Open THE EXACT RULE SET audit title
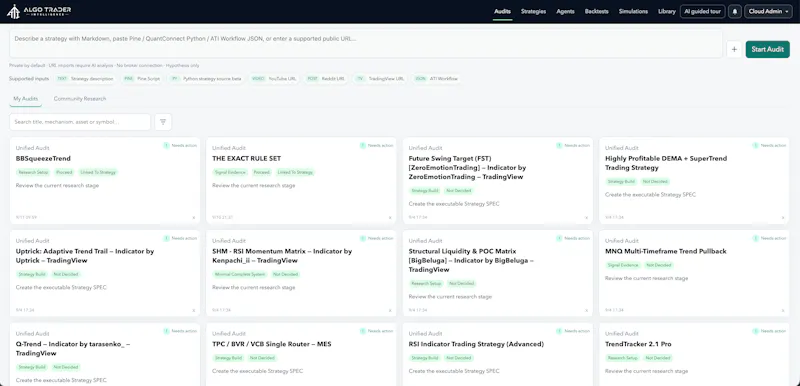The image size is (800, 386). point(246,159)
